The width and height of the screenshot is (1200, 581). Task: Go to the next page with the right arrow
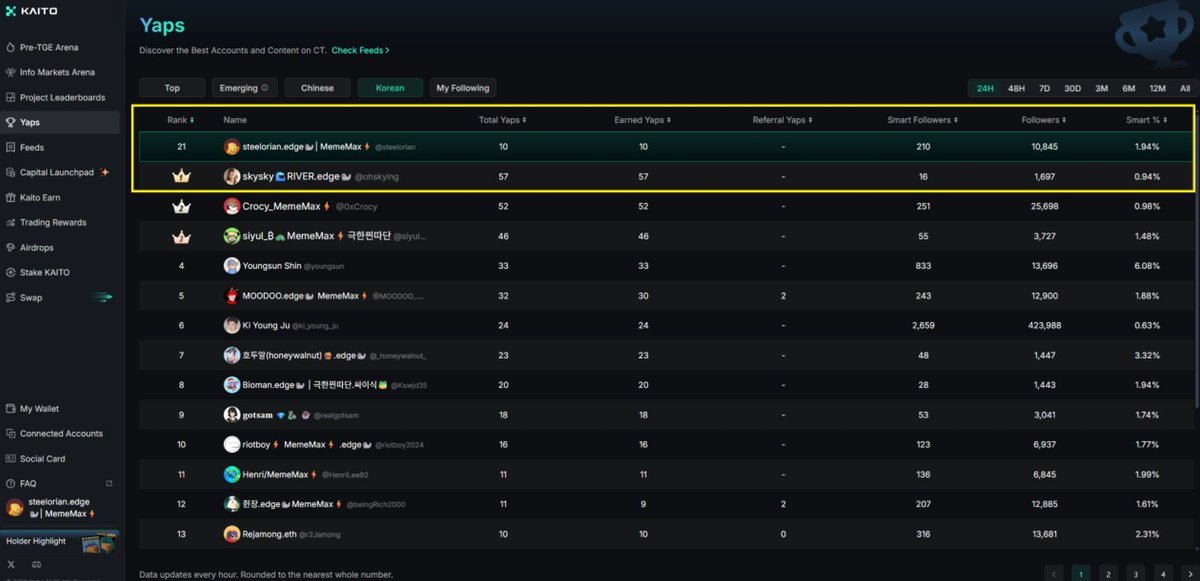[1189, 573]
